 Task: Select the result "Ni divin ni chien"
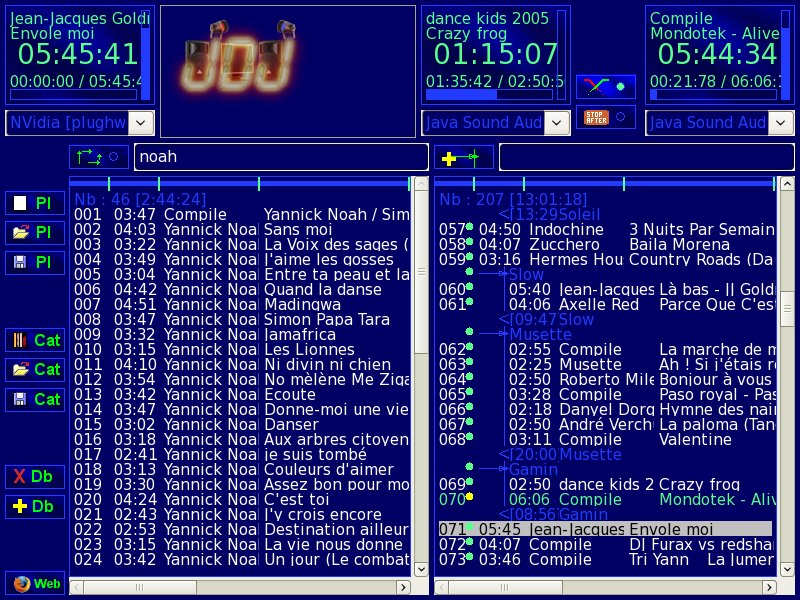pyautogui.click(x=242, y=364)
